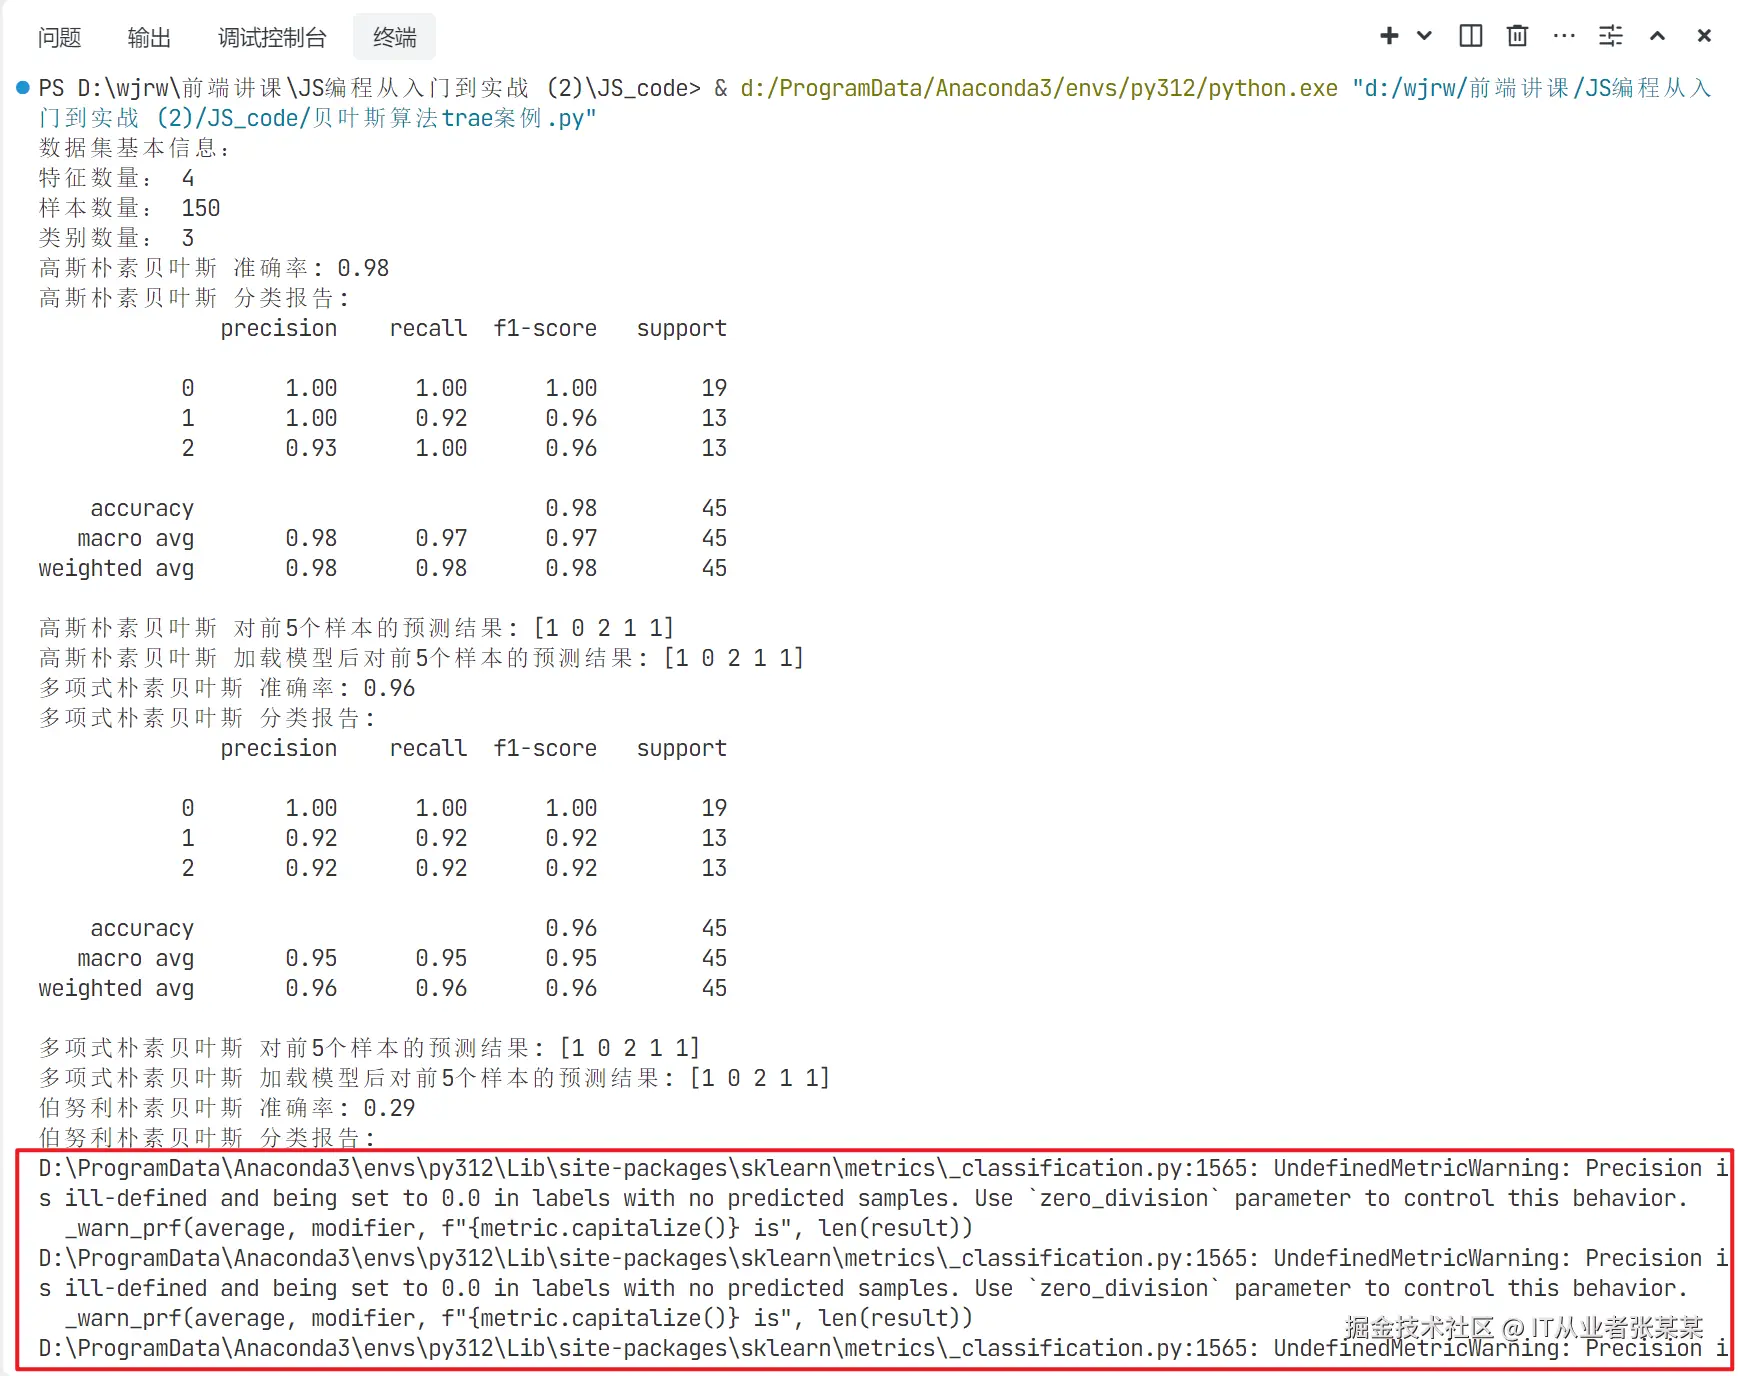Click '高斯朴素贝叶斯 分类报告' heading line
This screenshot has width=1738, height=1376.
point(194,298)
